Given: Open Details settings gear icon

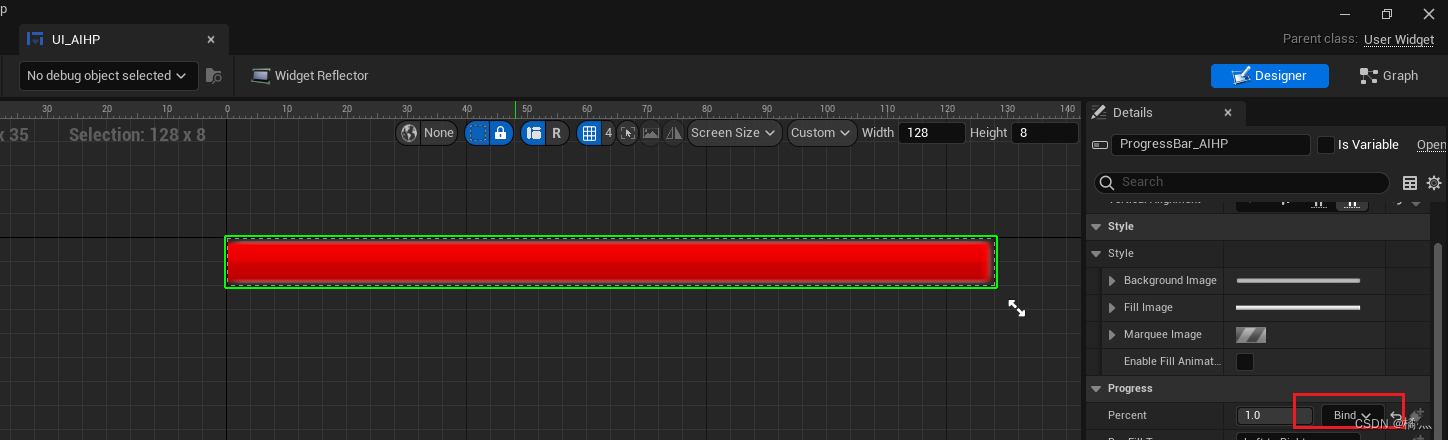Looking at the screenshot, I should point(1434,182).
